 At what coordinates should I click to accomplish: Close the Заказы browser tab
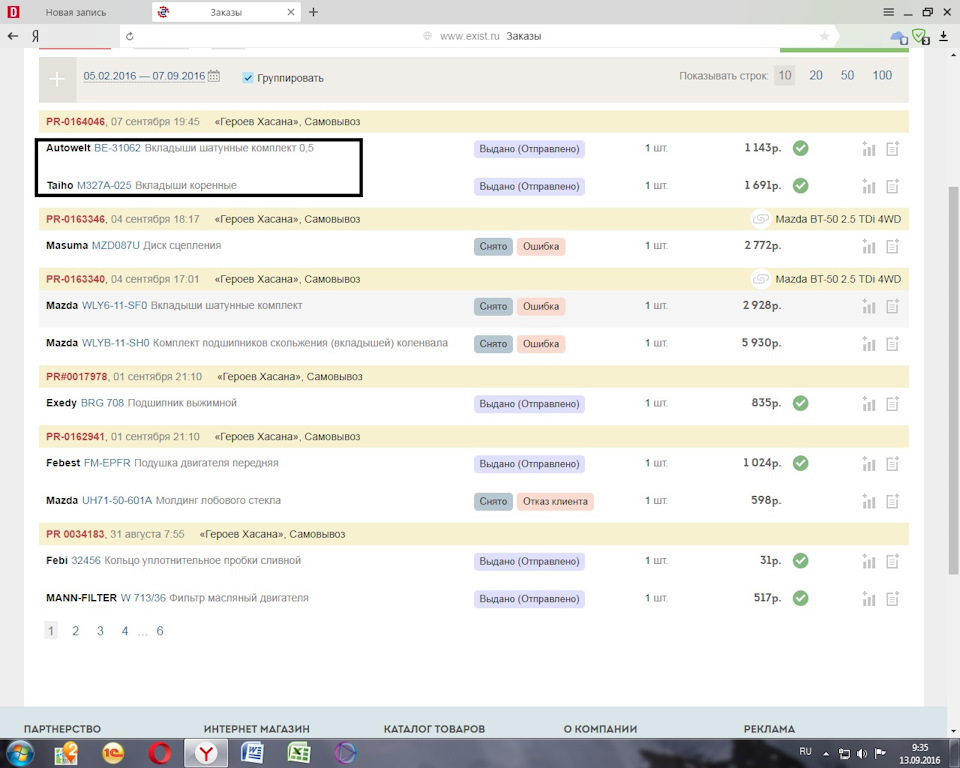[x=291, y=12]
